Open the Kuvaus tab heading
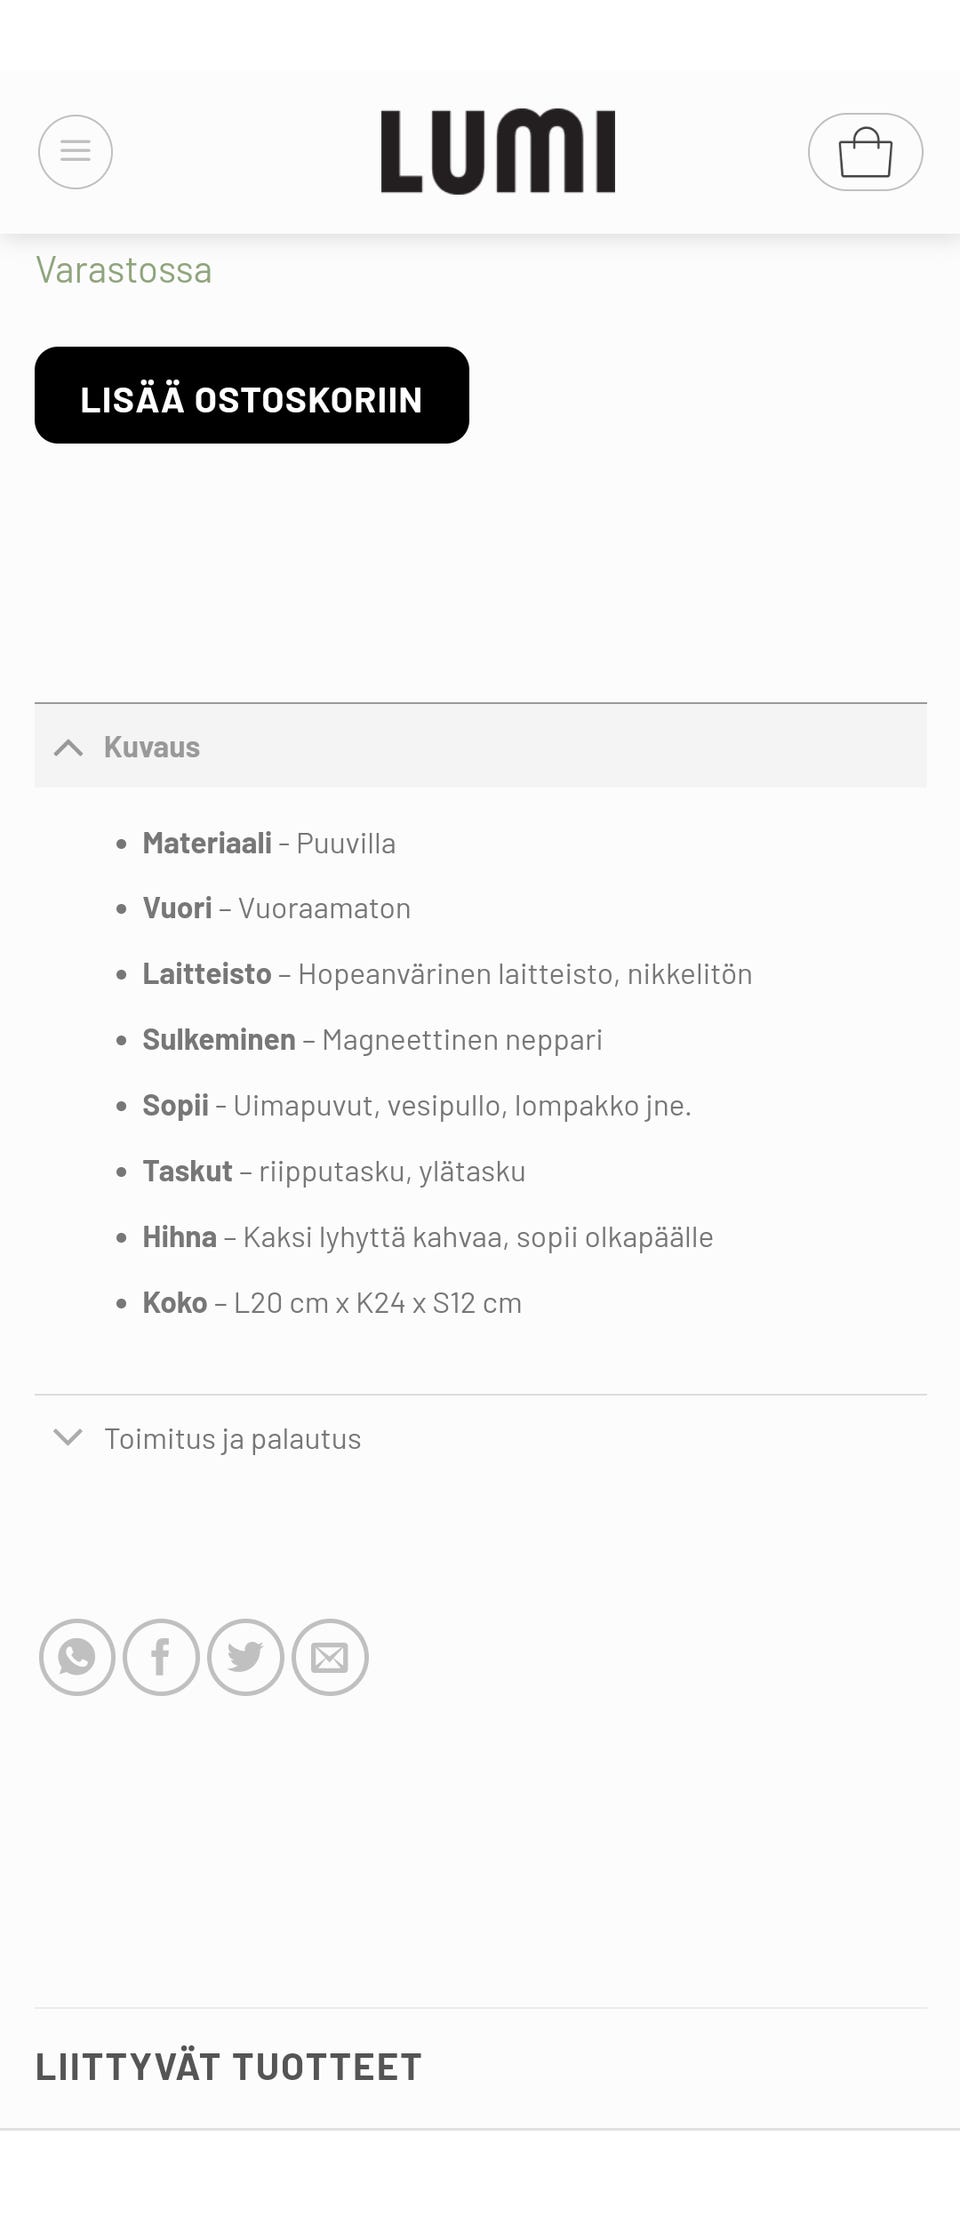Viewport: 960px width, 2240px height. [151, 746]
